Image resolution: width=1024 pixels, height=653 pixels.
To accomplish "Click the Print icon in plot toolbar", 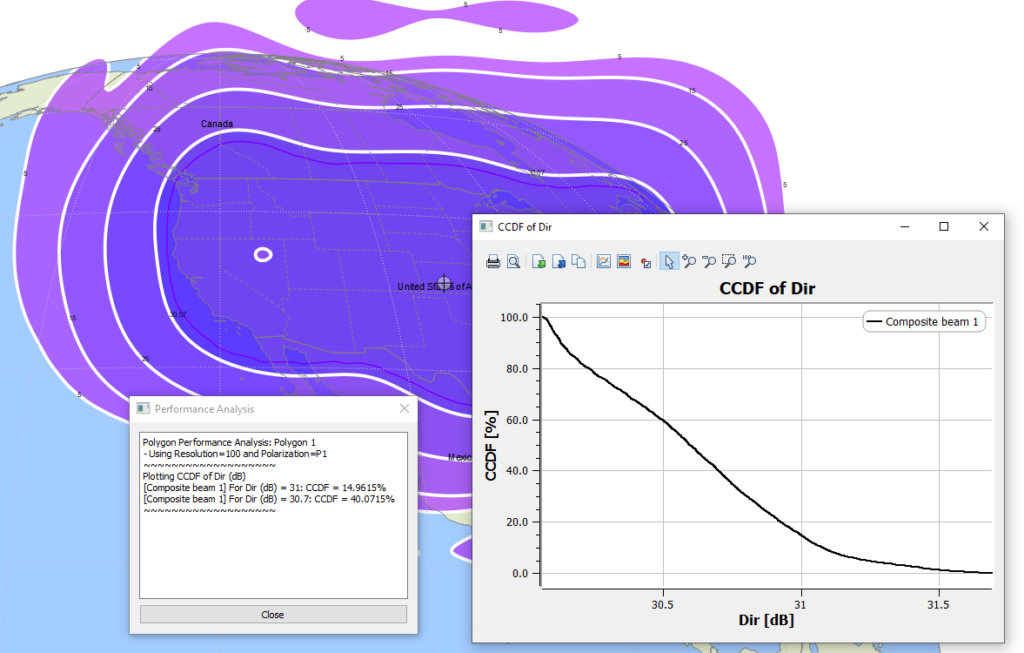I will click(x=493, y=262).
